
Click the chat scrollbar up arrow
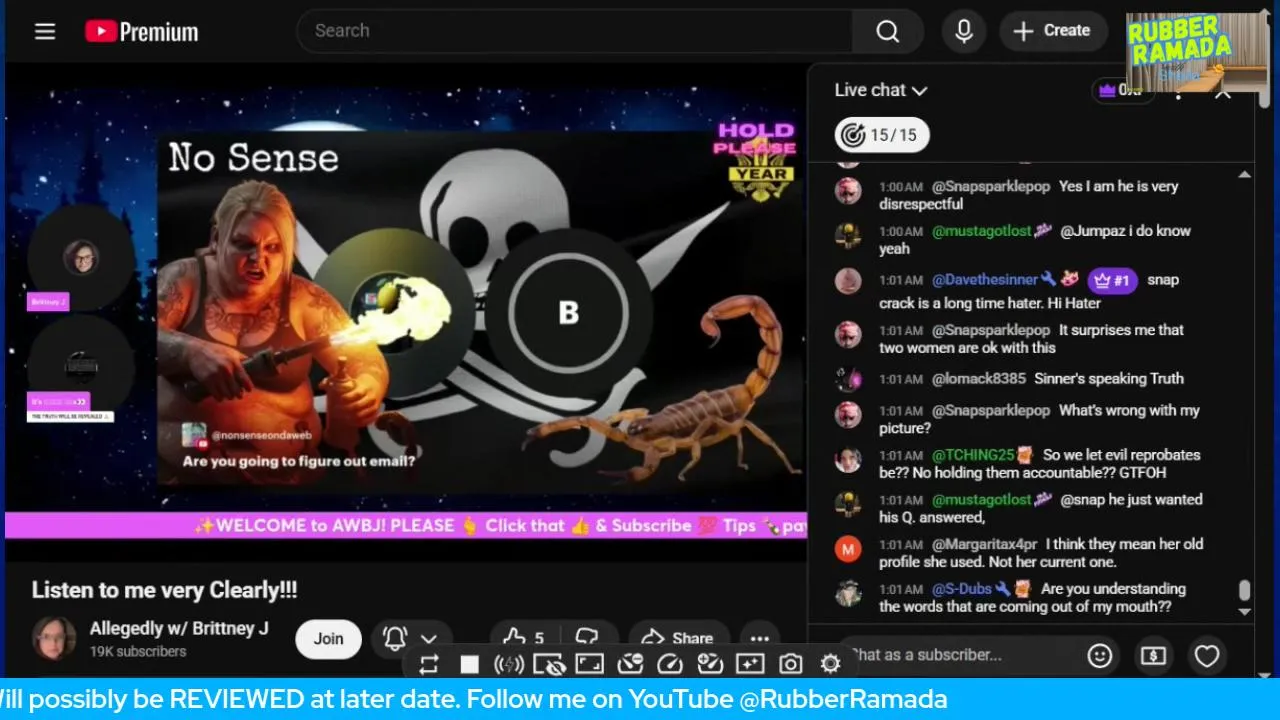pos(1244,174)
